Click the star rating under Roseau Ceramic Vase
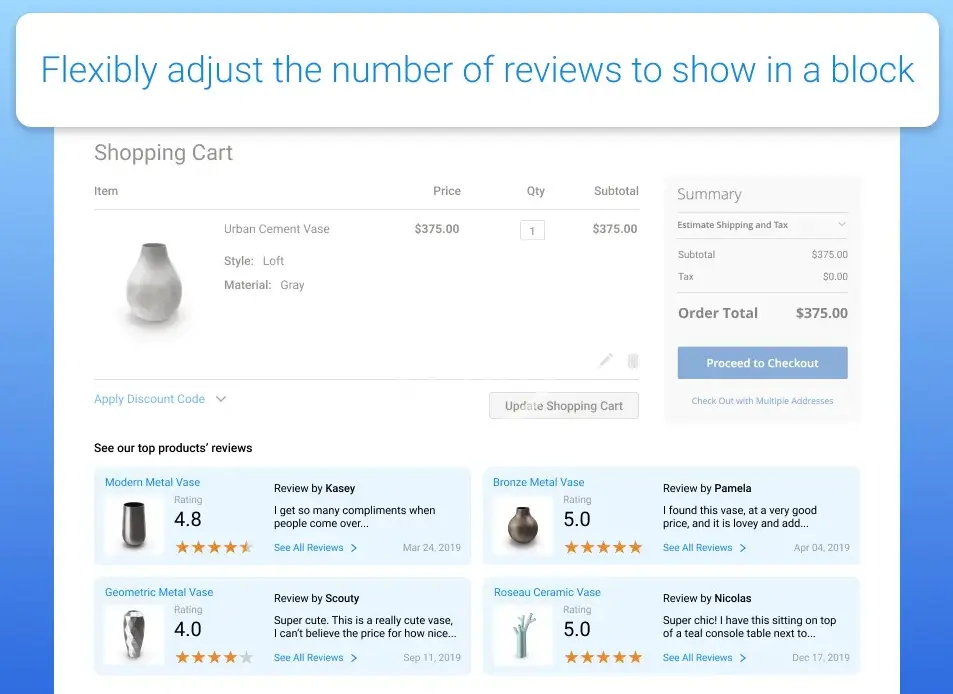Image resolution: width=953 pixels, height=694 pixels. [x=603, y=657]
